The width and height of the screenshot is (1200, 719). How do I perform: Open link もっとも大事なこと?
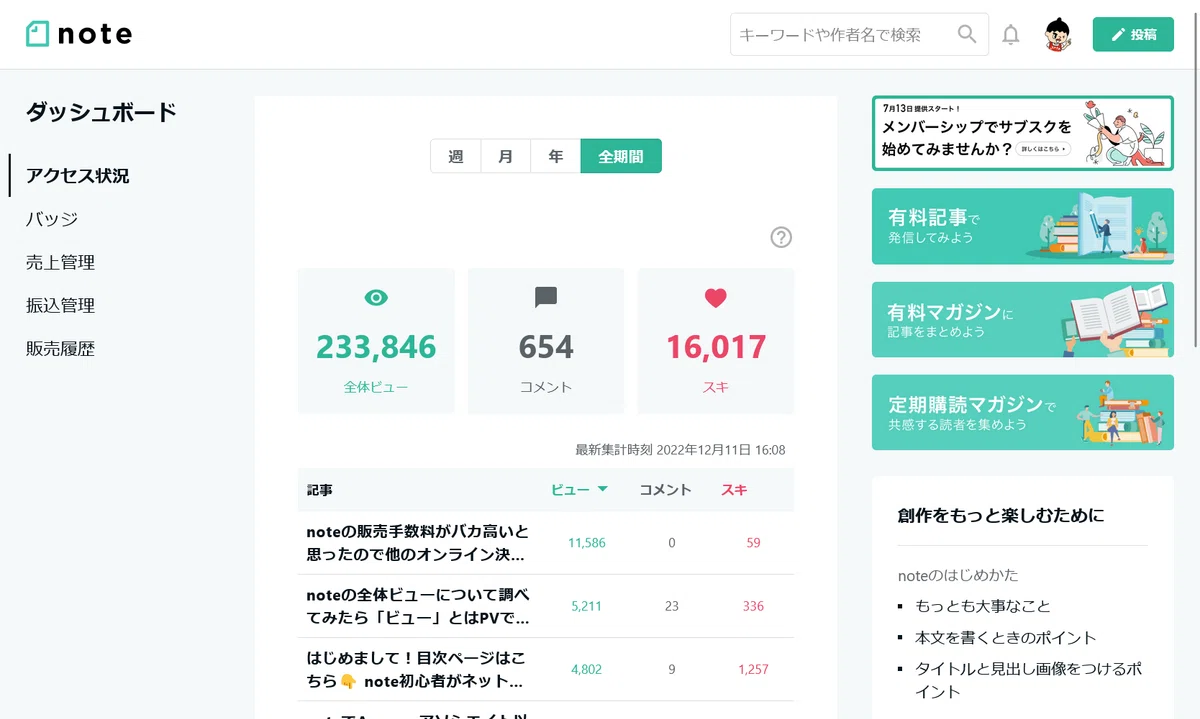(x=983, y=606)
